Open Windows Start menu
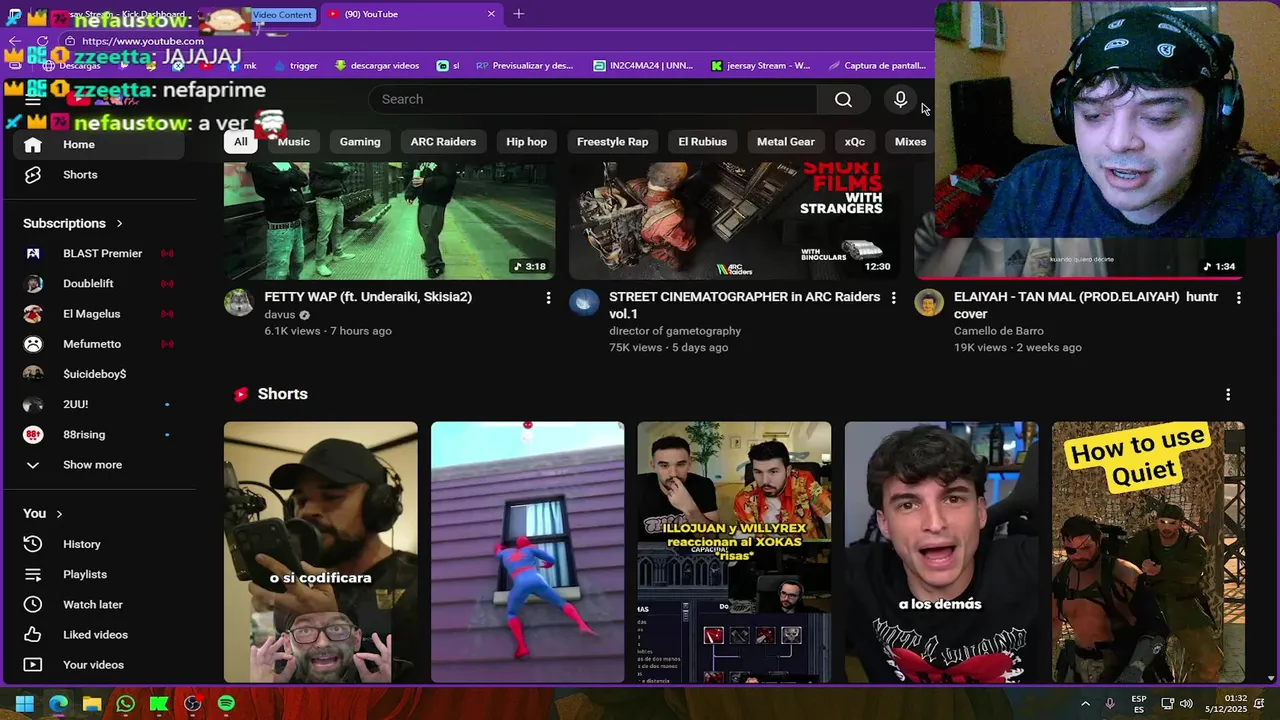1280x720 pixels. point(25,704)
